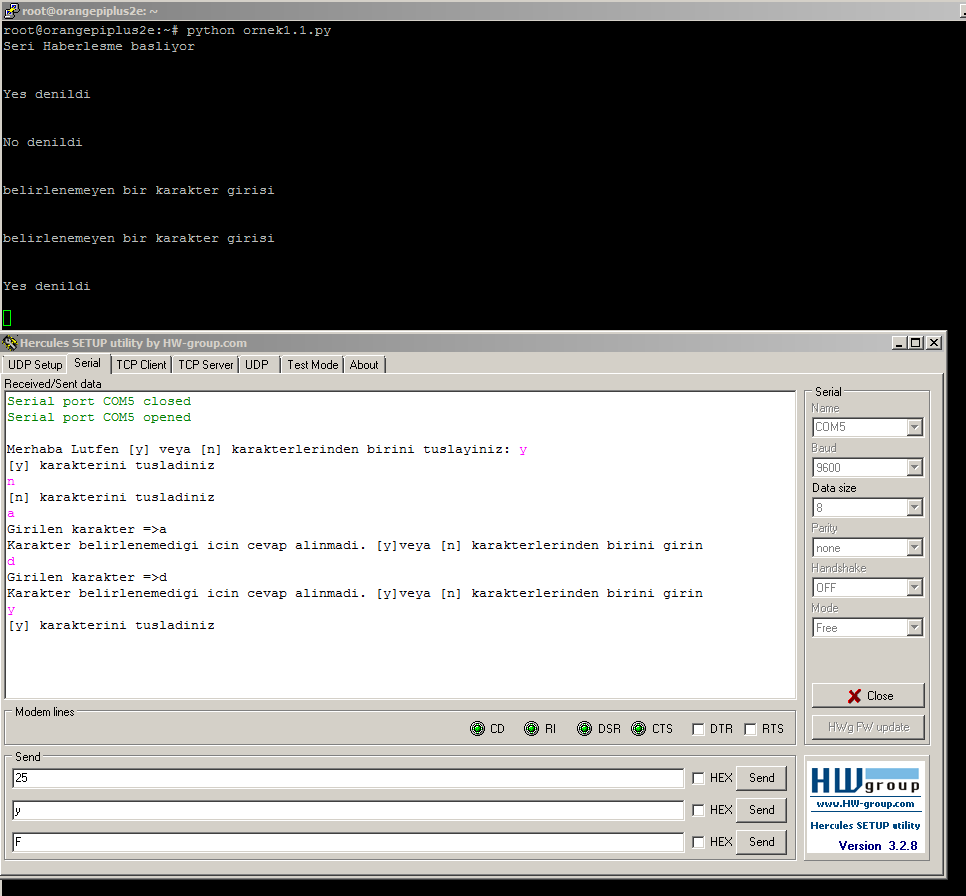Click the DSR modem line indicator
The height and width of the screenshot is (896, 966).
pos(584,728)
